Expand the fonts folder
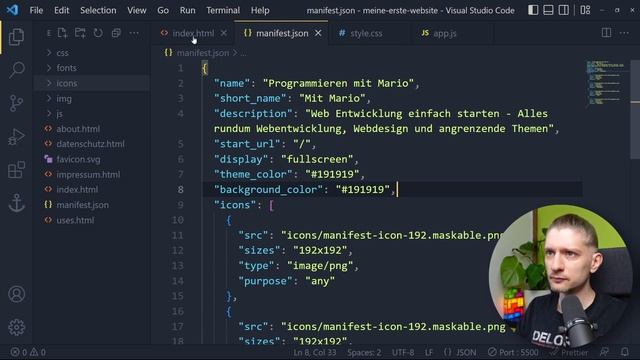The width and height of the screenshot is (640, 360). point(92,68)
